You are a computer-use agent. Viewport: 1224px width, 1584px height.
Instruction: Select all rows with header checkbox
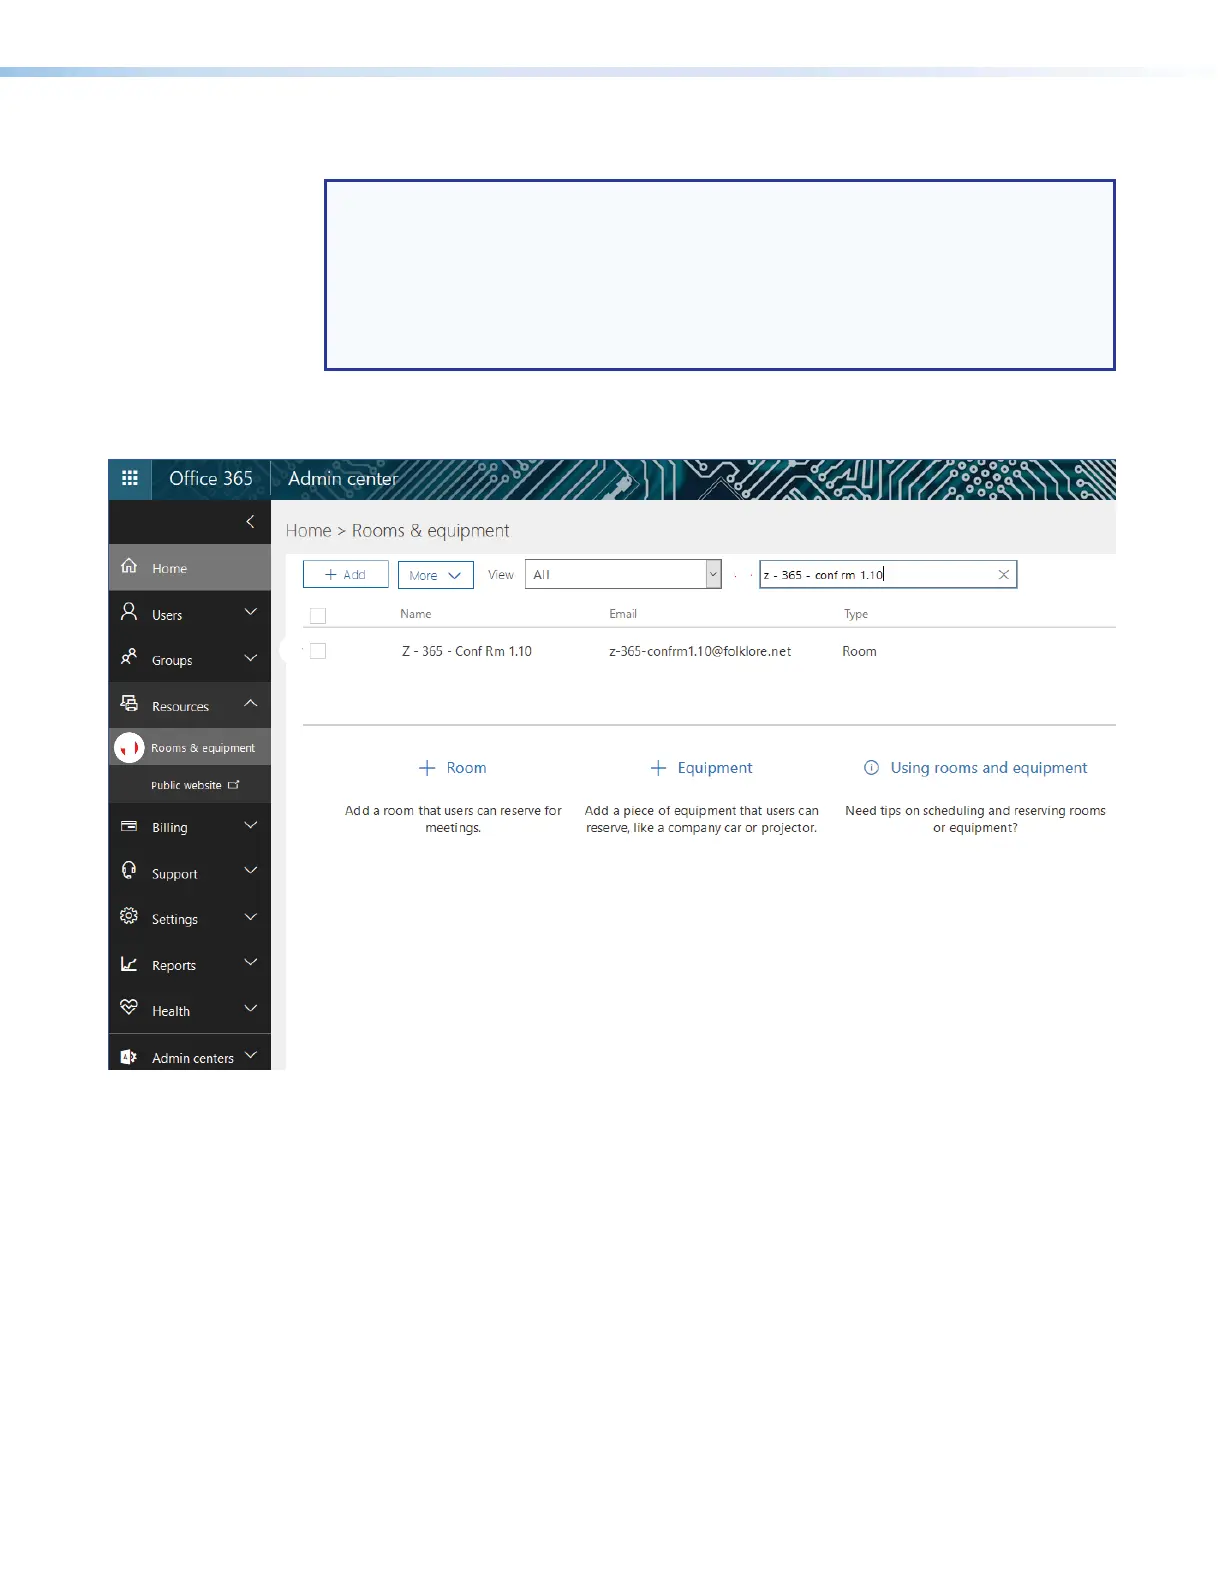[318, 616]
